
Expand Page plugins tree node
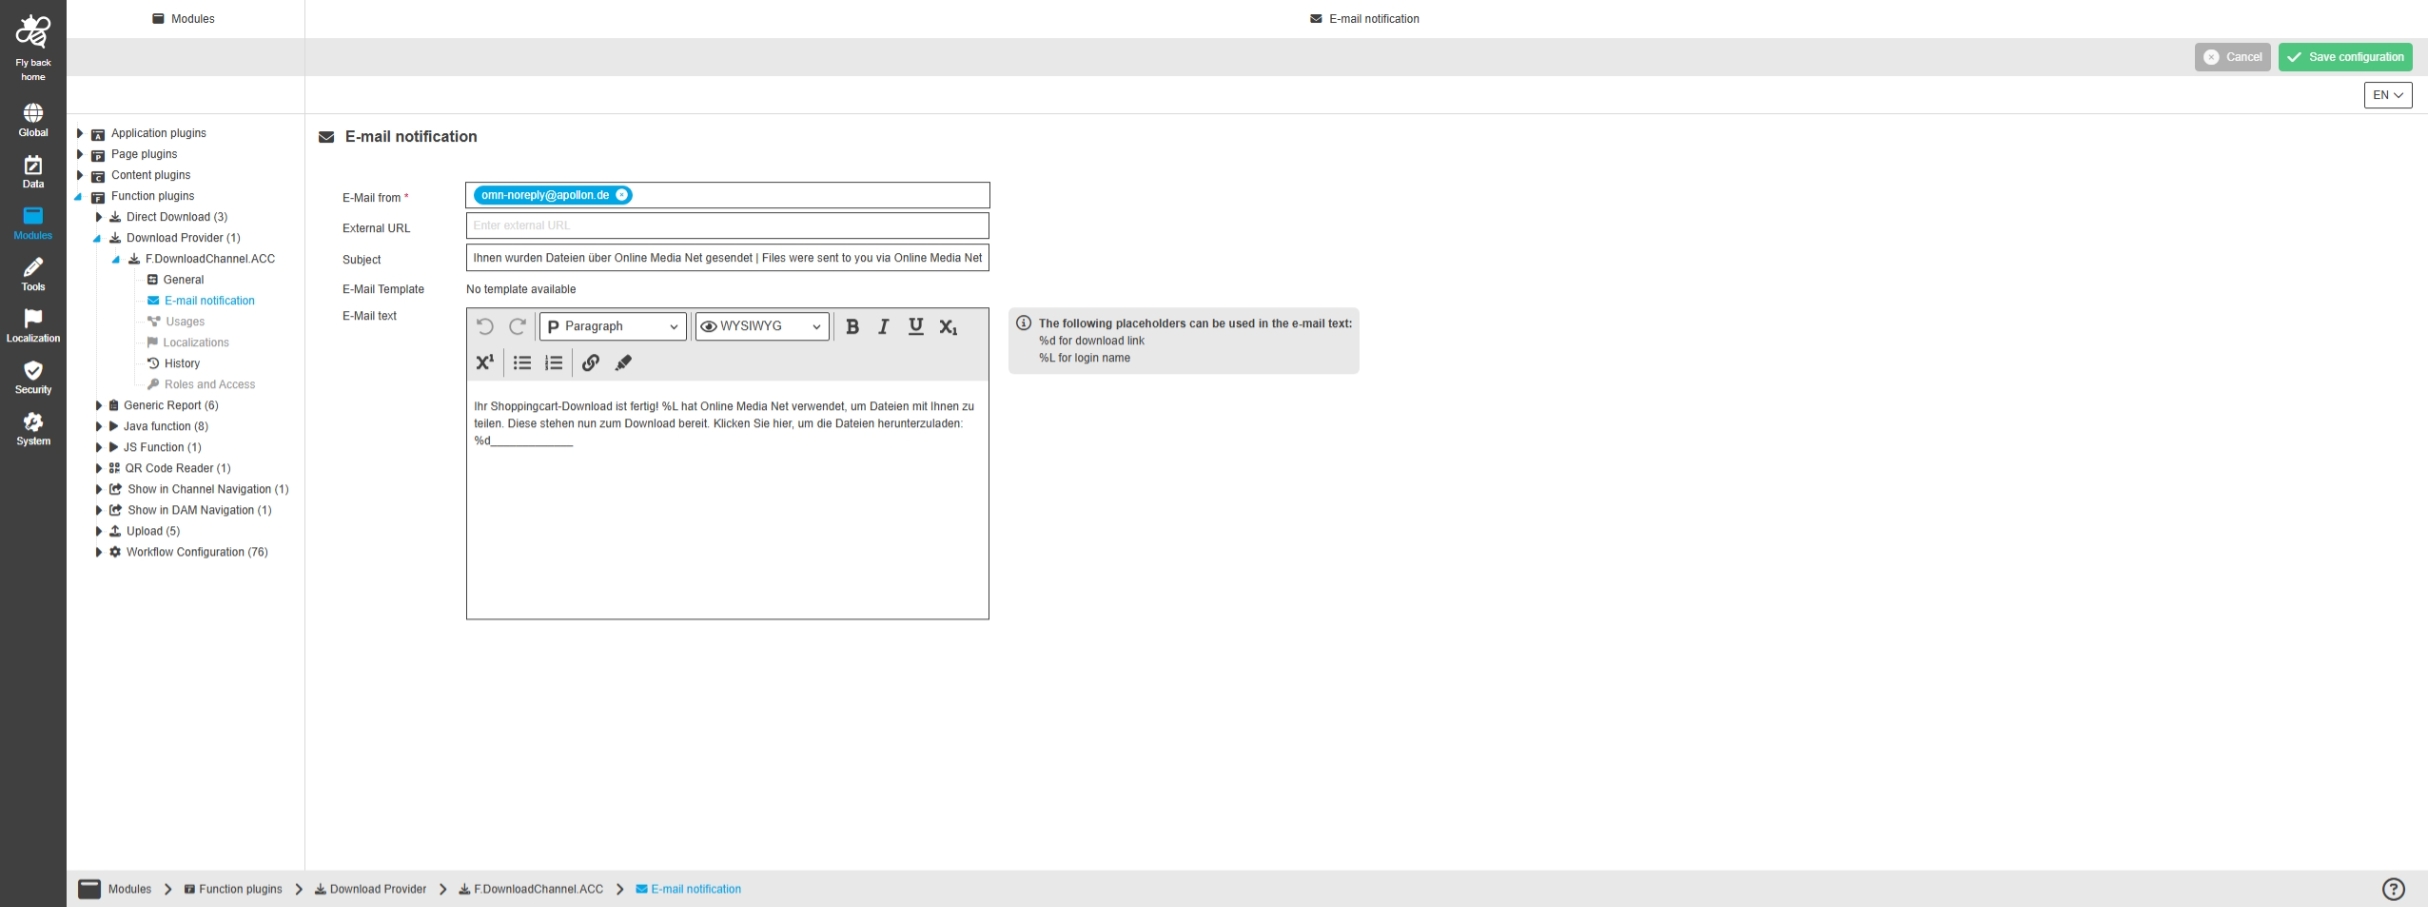[80, 154]
